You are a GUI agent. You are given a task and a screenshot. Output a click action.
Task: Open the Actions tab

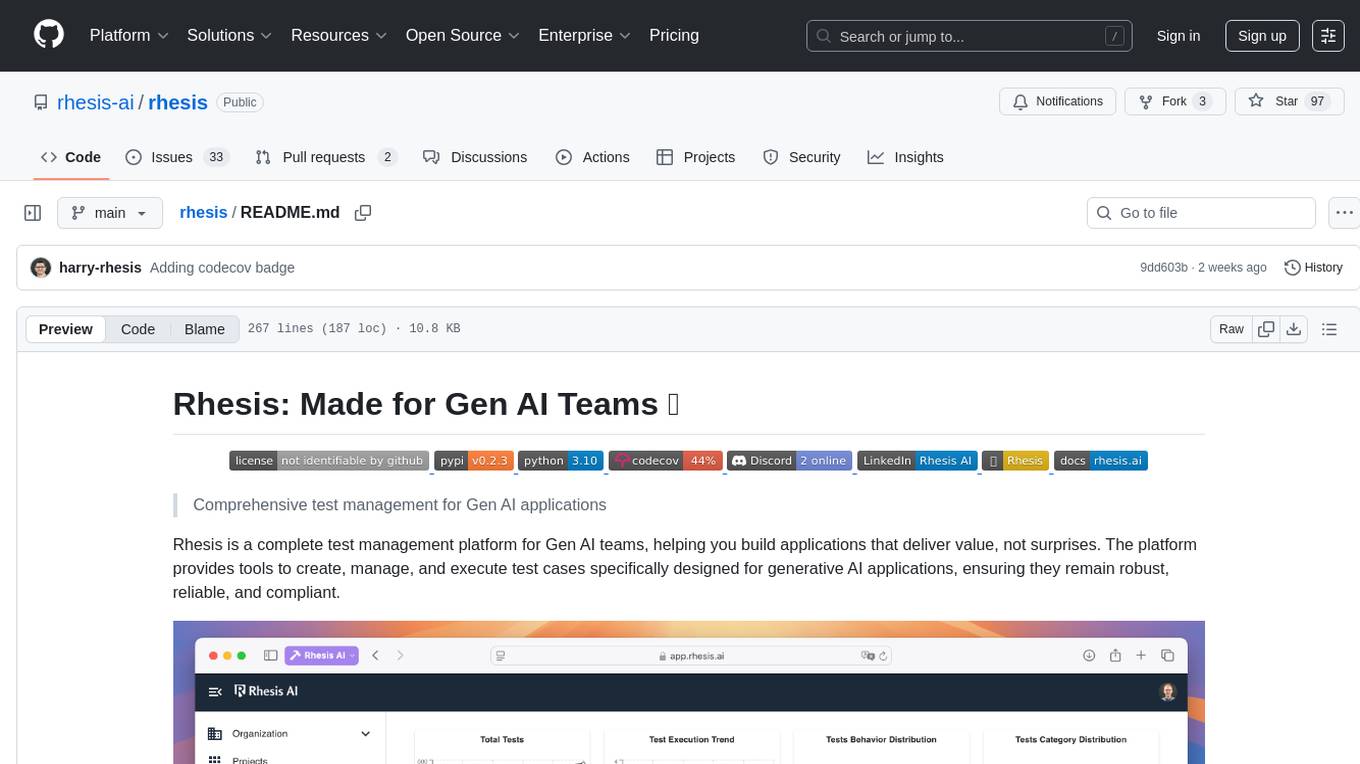click(593, 157)
